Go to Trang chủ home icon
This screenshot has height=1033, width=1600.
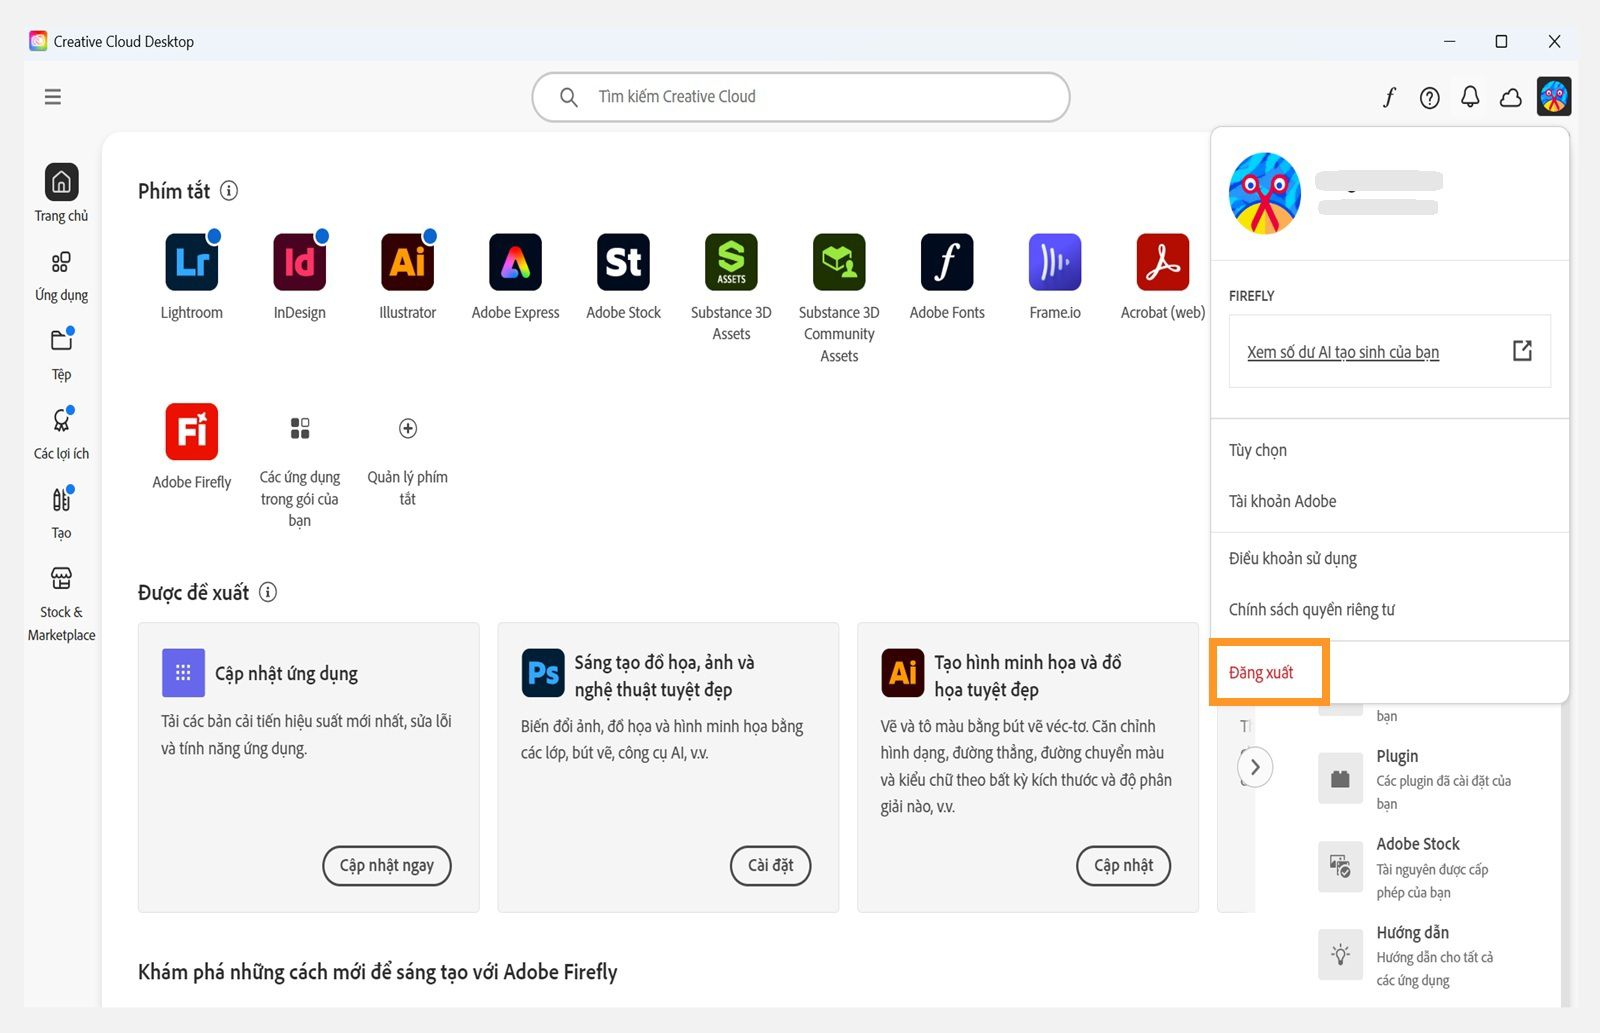pyautogui.click(x=61, y=182)
